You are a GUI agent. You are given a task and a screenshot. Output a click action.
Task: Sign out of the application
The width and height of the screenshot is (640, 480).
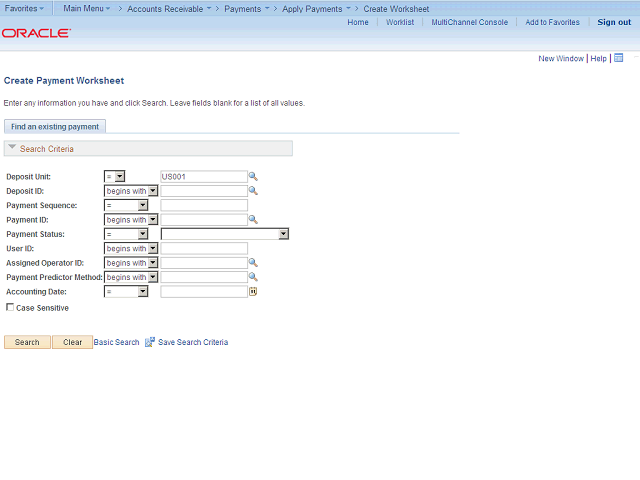614,22
